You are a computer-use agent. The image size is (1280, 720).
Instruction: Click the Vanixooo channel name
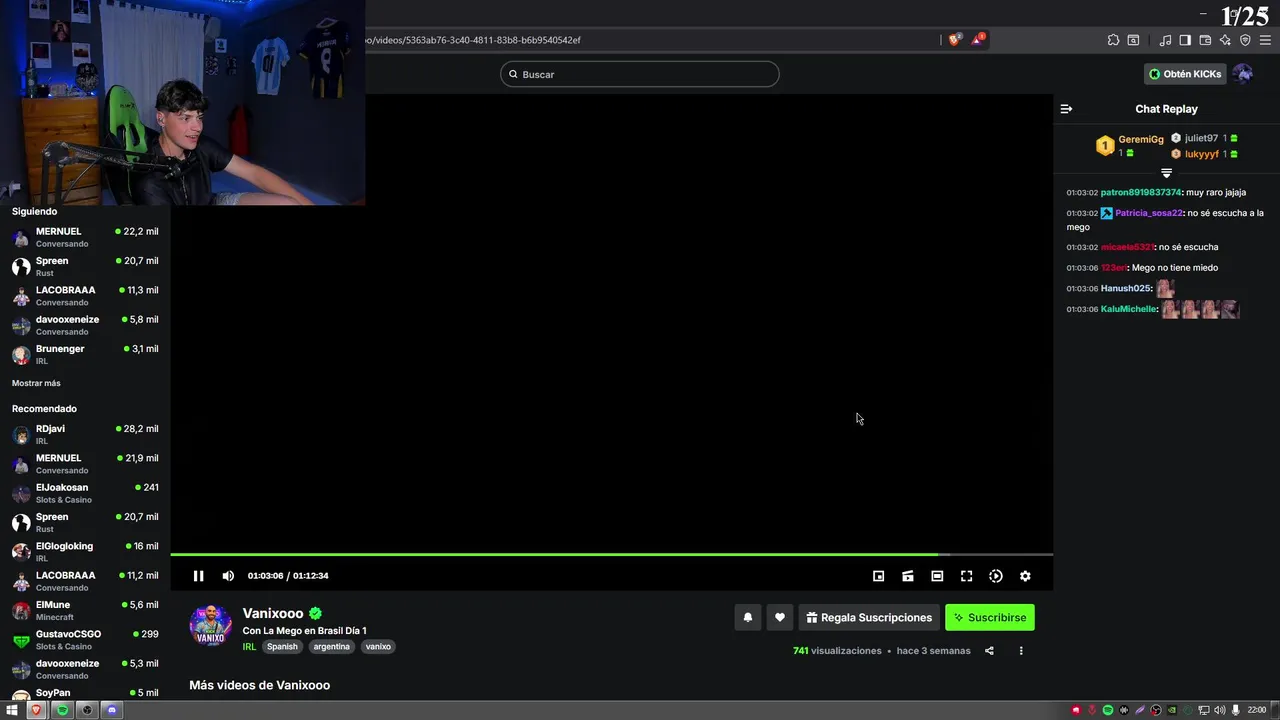[273, 613]
